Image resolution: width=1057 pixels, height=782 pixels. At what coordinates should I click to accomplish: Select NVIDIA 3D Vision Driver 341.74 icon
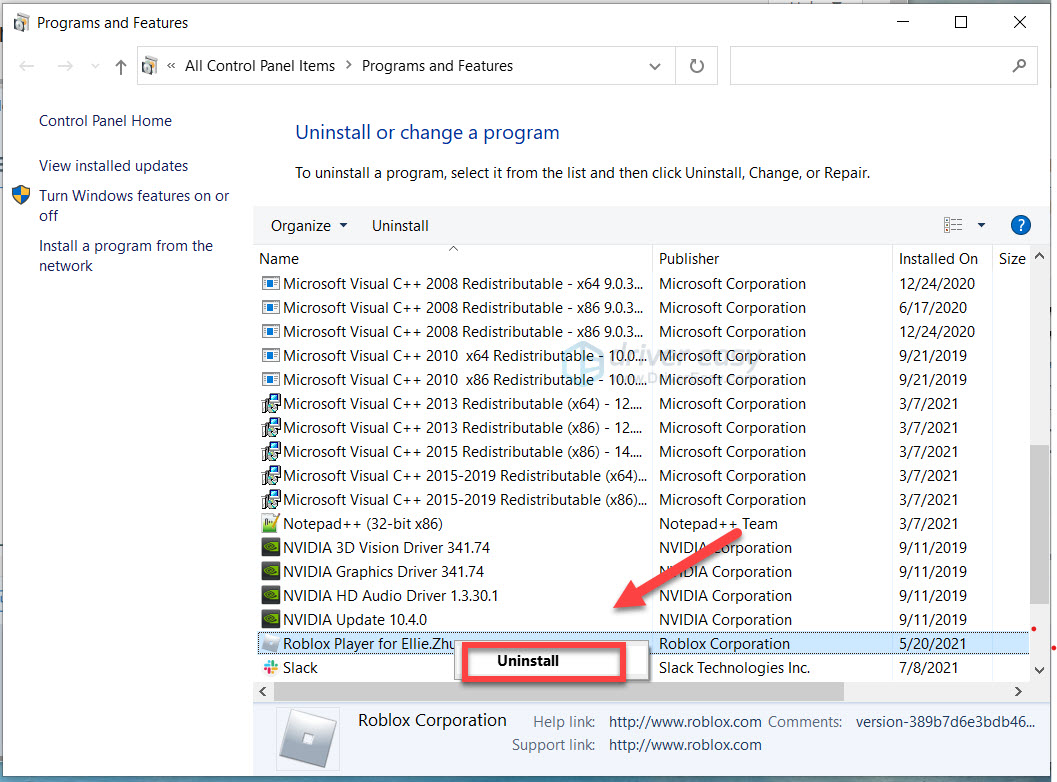tap(270, 547)
